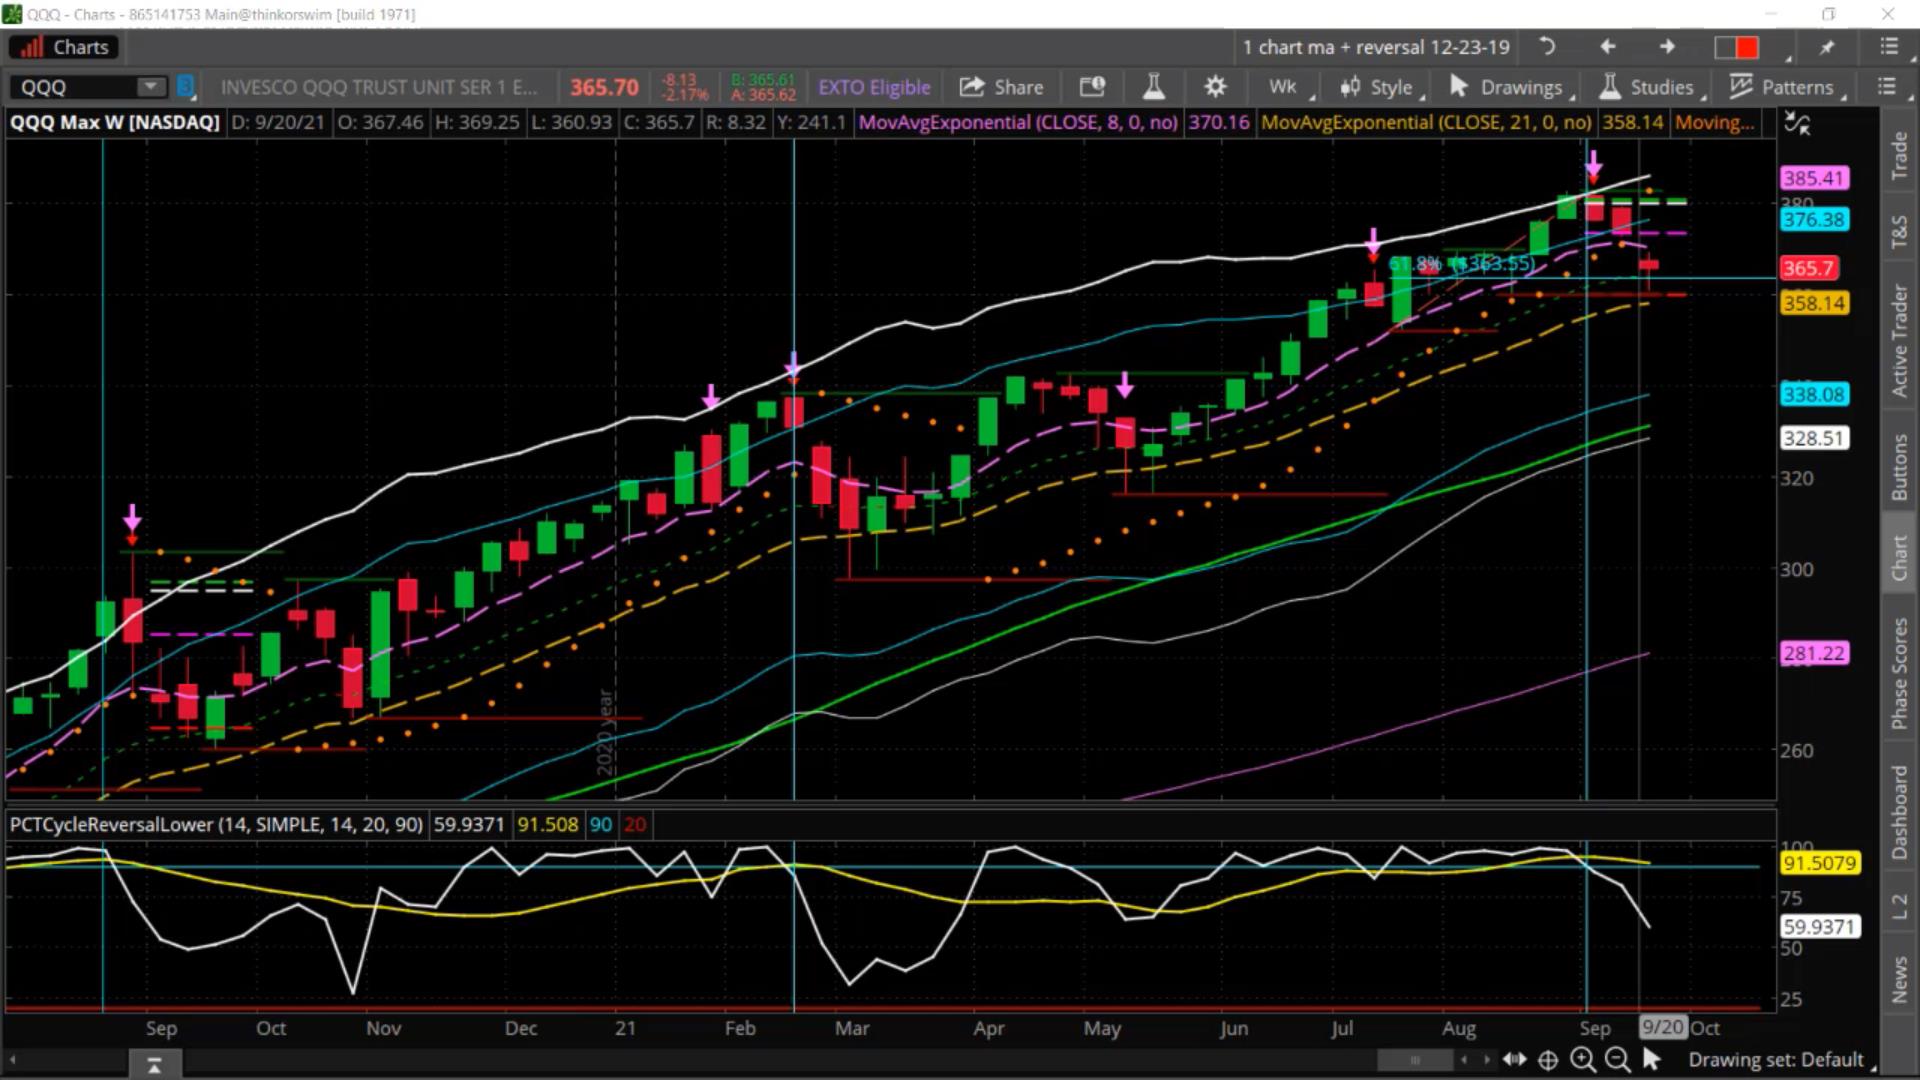Image resolution: width=1920 pixels, height=1080 pixels.
Task: Open the Buttons sidebar tab
Action: pos(1898,467)
